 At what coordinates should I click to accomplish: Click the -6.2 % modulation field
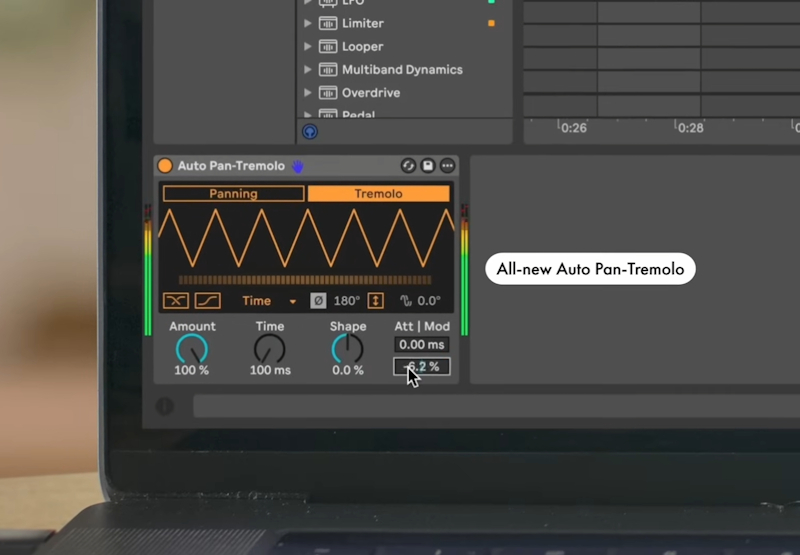421,367
